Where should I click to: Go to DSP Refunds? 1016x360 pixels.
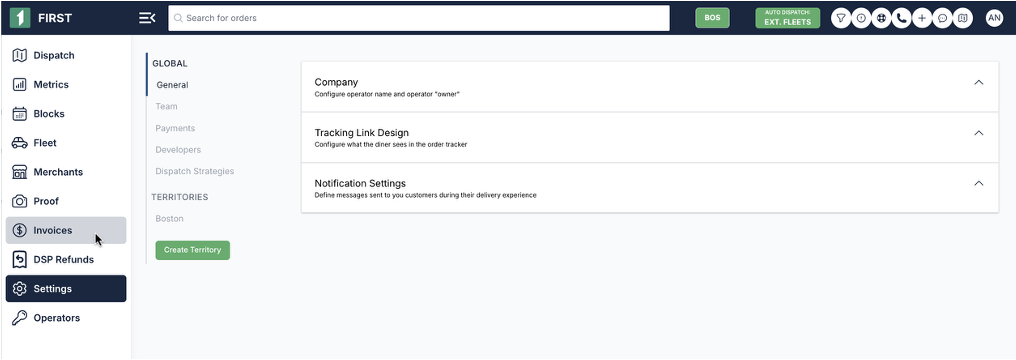pyautogui.click(x=66, y=260)
